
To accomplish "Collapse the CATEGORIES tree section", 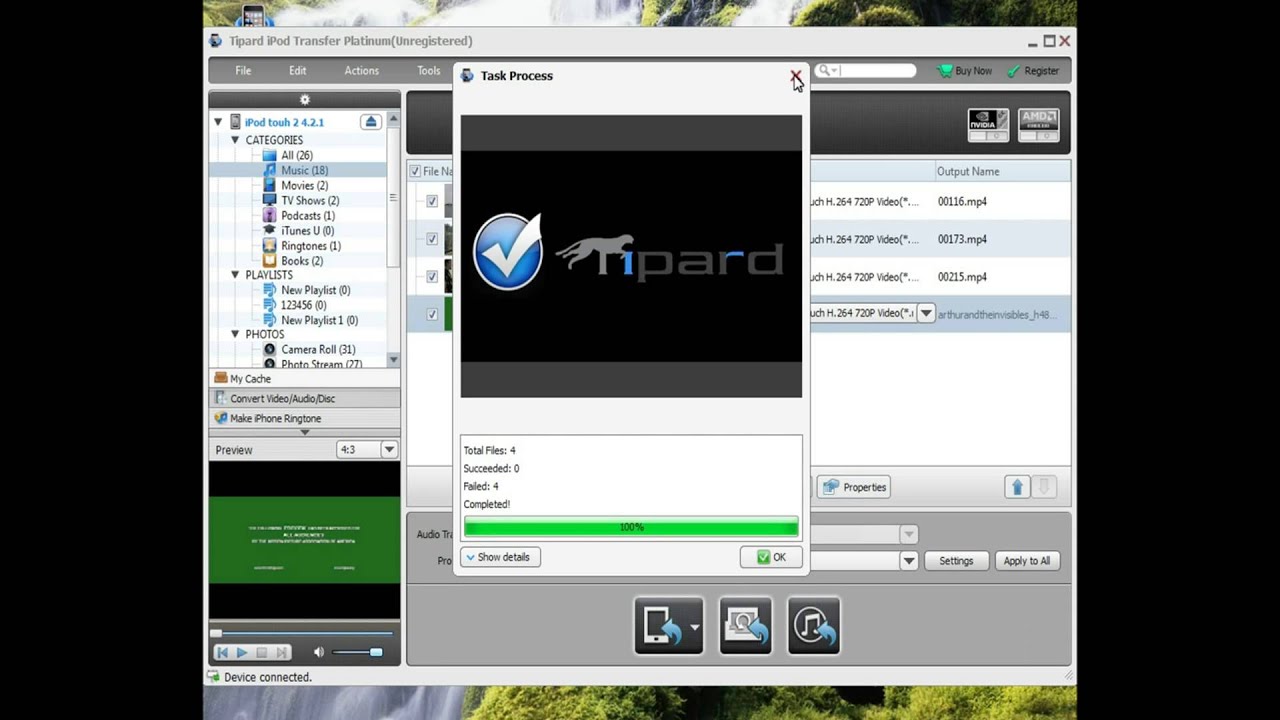I will pyautogui.click(x=235, y=140).
